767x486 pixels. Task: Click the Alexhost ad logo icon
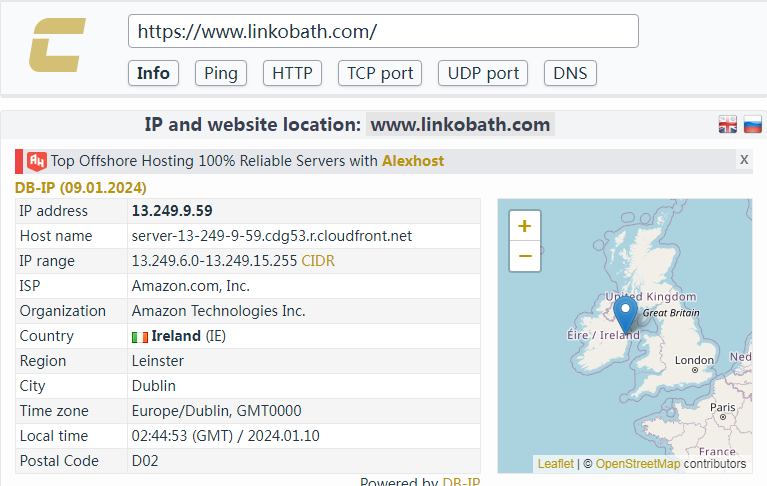click(37, 161)
